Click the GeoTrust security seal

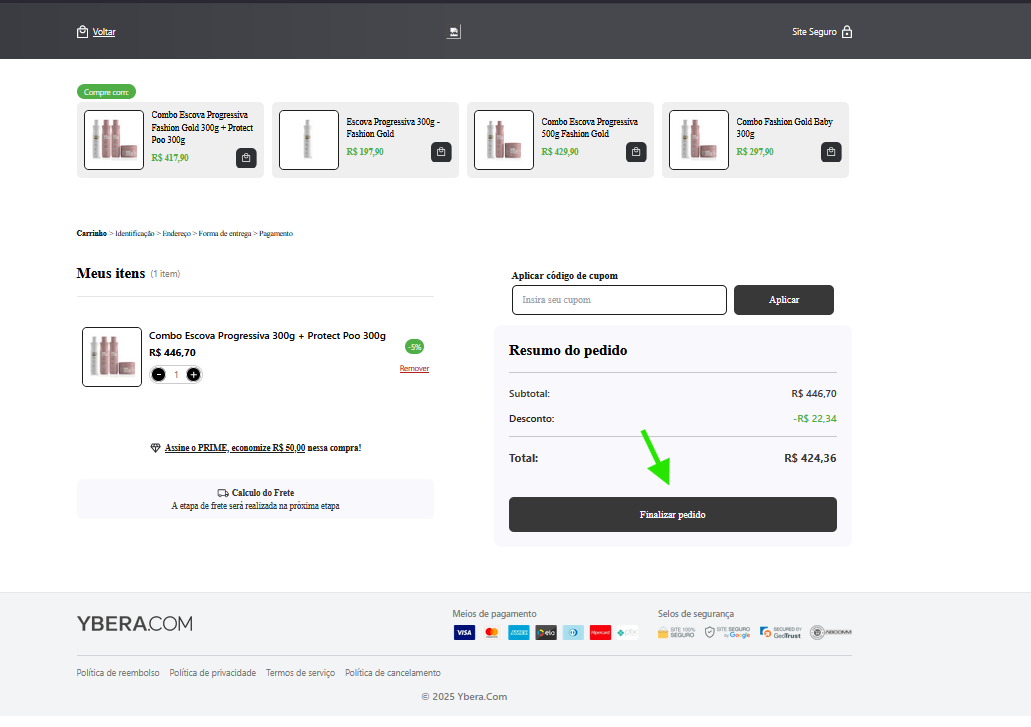coord(780,632)
